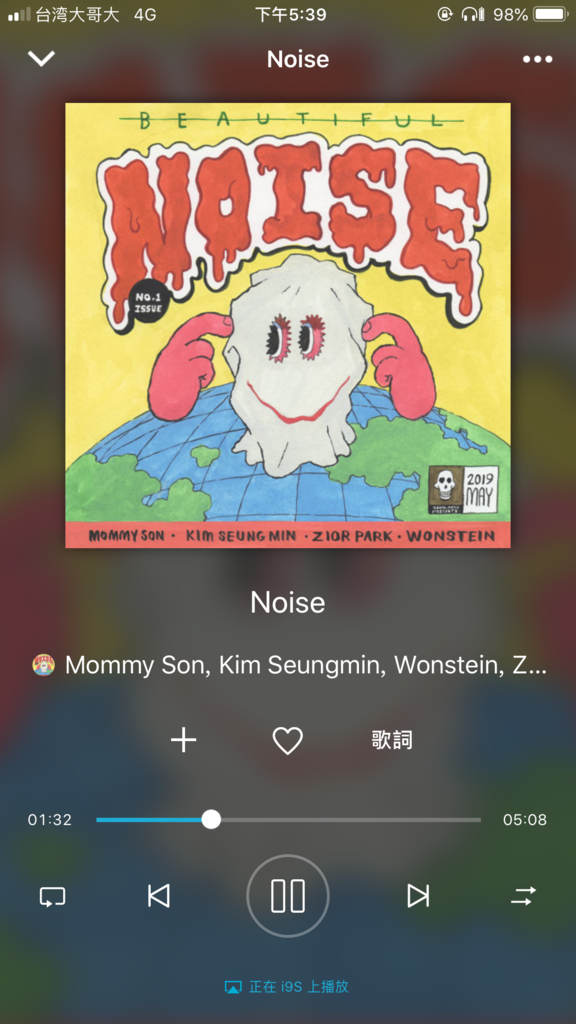Add the song to a playlist with the plus icon
Screen dimensions: 576x1024
pyautogui.click(x=184, y=740)
